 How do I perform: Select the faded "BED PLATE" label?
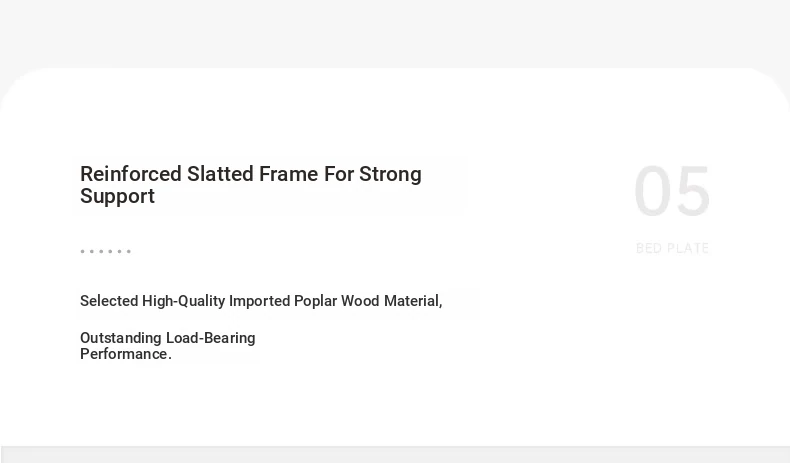(673, 248)
